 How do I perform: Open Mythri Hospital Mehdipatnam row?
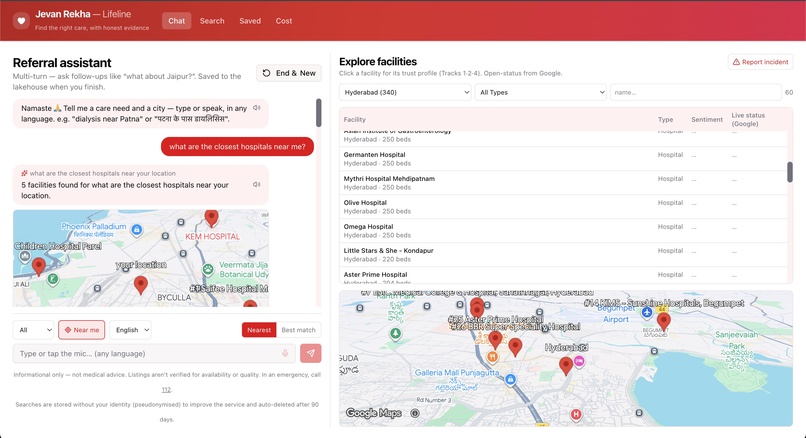tap(563, 183)
